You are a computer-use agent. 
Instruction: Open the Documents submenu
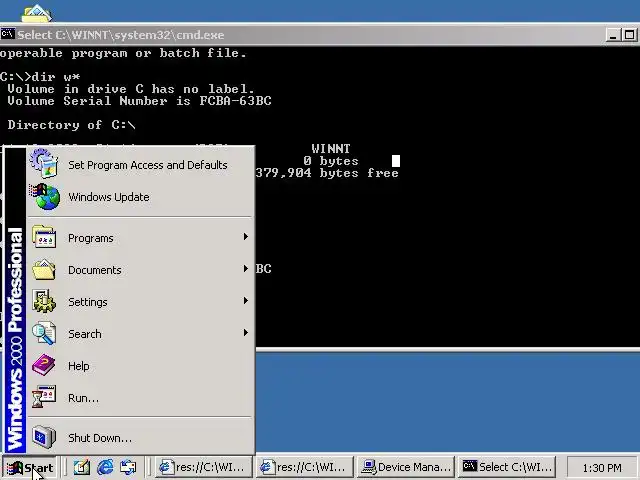coord(141,270)
